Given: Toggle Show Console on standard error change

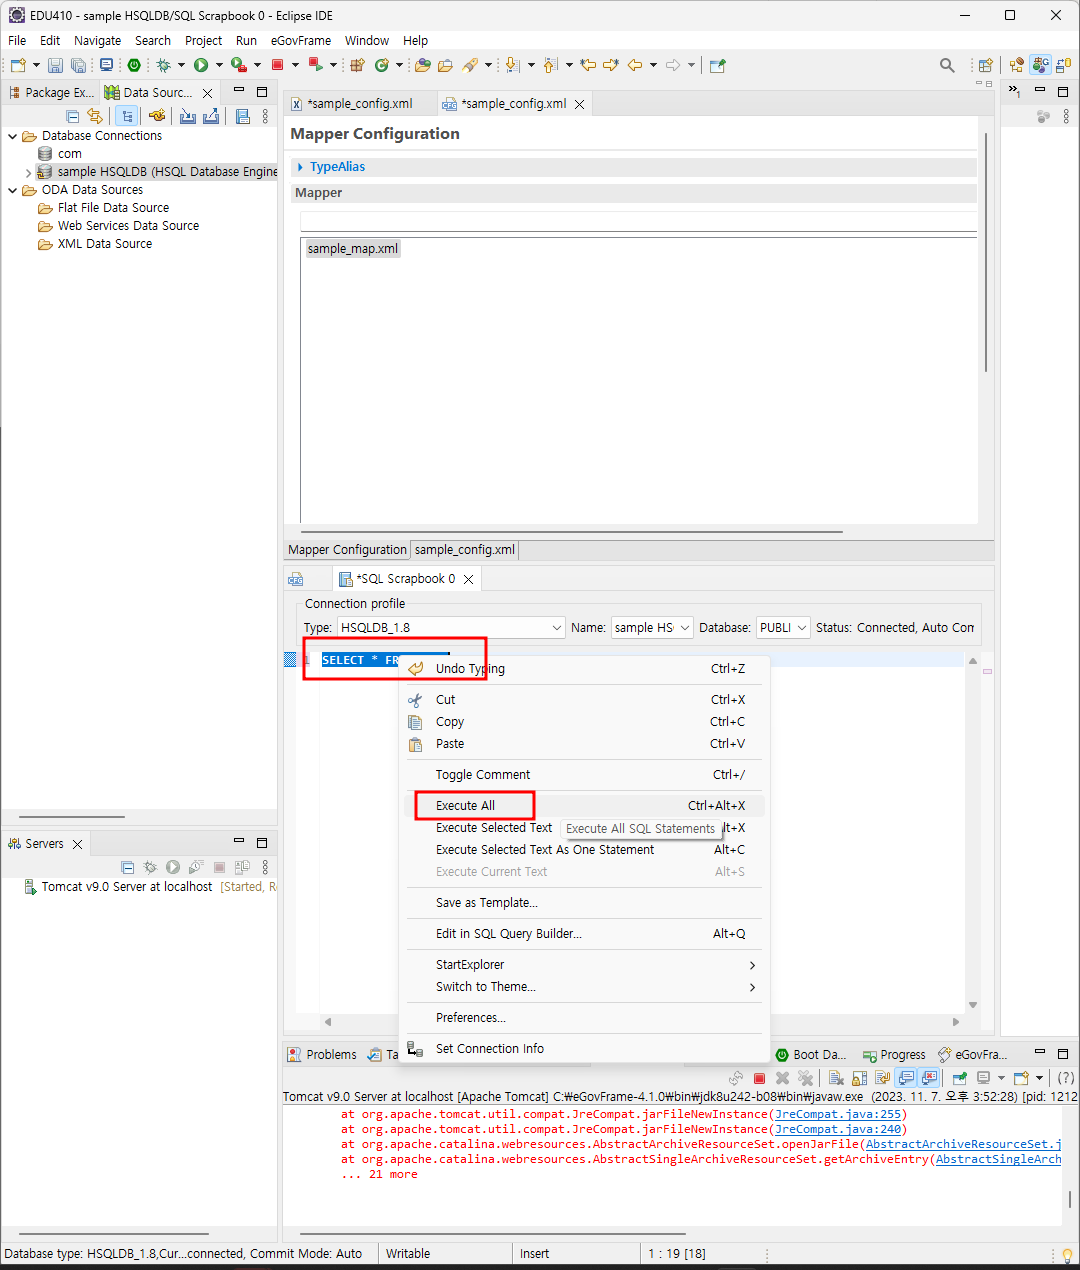Looking at the screenshot, I should pos(929,1078).
